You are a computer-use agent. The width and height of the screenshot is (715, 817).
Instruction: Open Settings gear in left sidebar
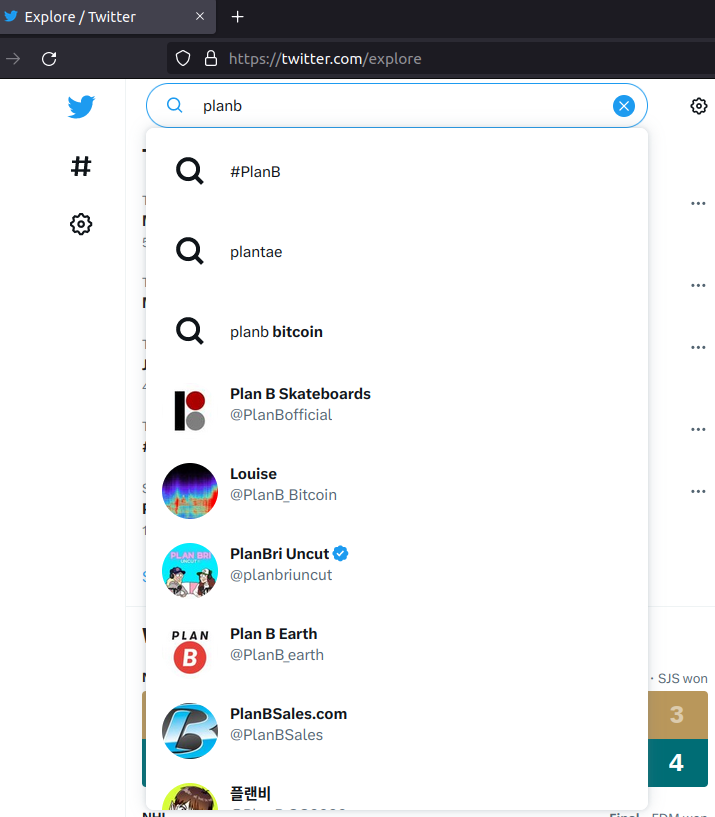click(x=81, y=224)
